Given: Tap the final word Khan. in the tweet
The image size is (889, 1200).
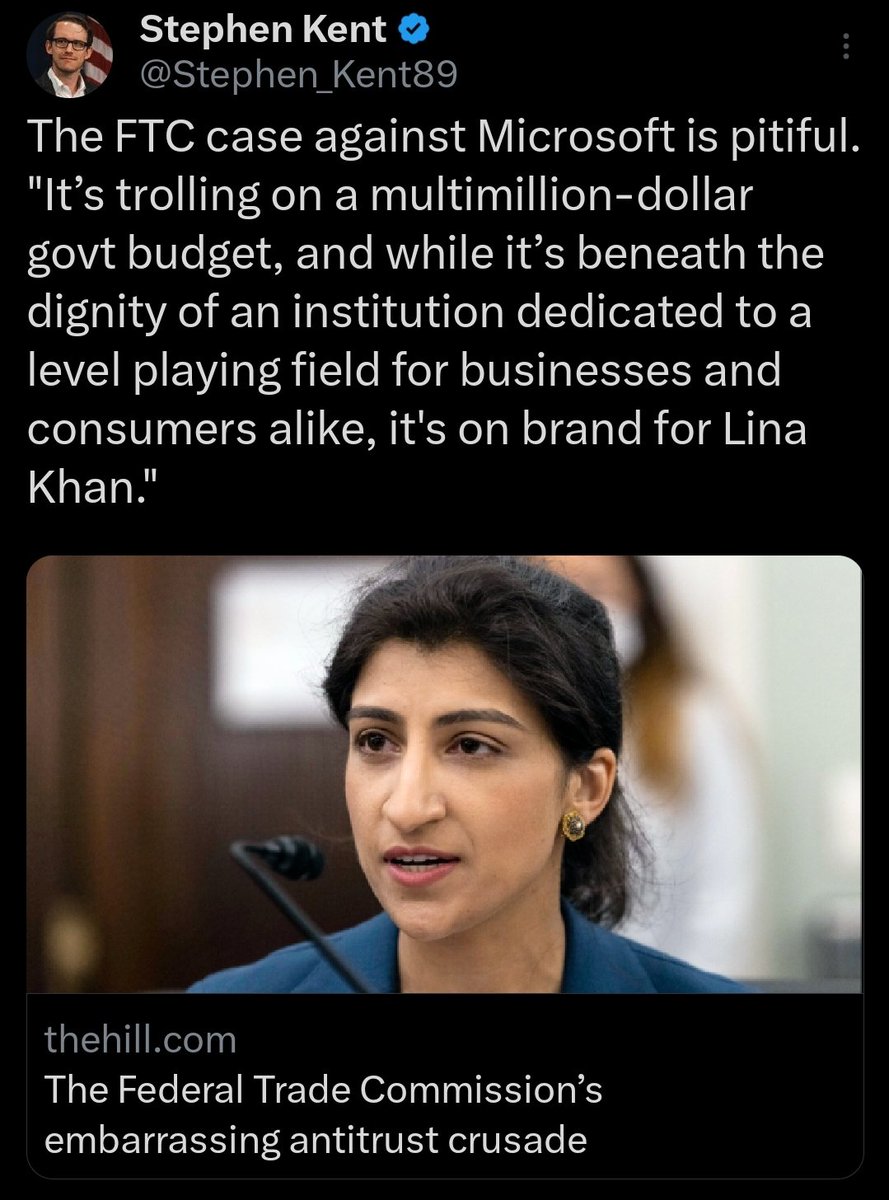Looking at the screenshot, I should click(92, 486).
